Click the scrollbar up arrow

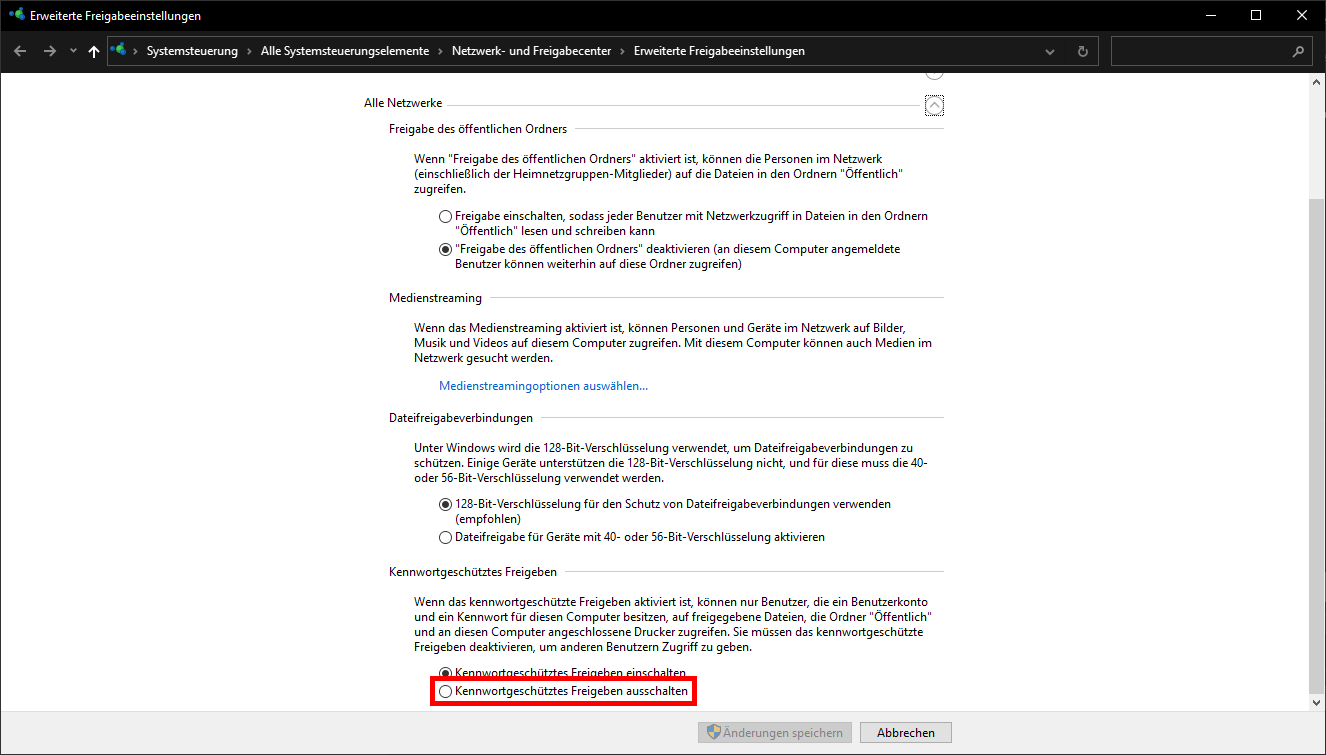point(1316,83)
